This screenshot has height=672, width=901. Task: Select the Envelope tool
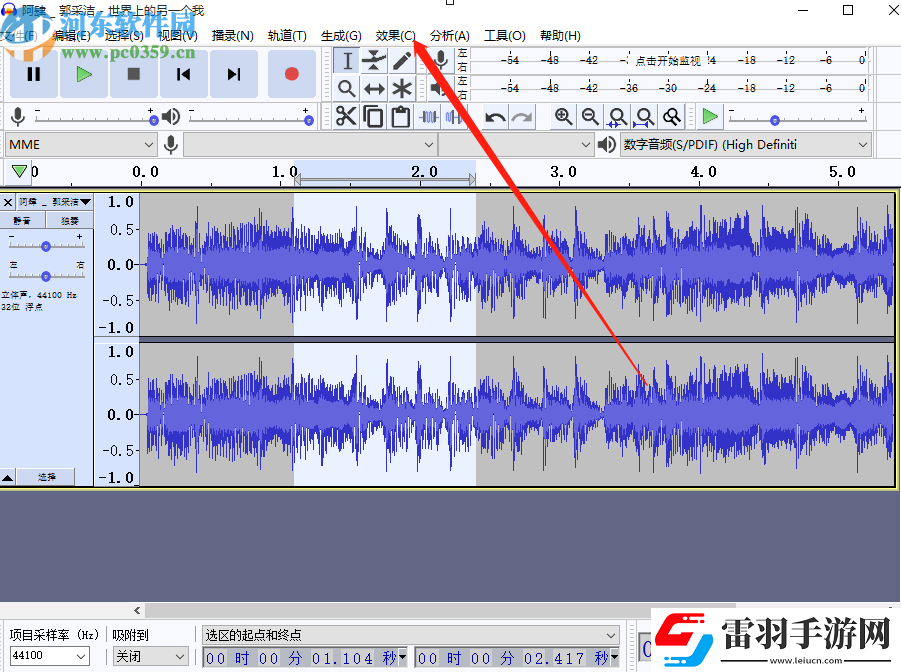(374, 61)
